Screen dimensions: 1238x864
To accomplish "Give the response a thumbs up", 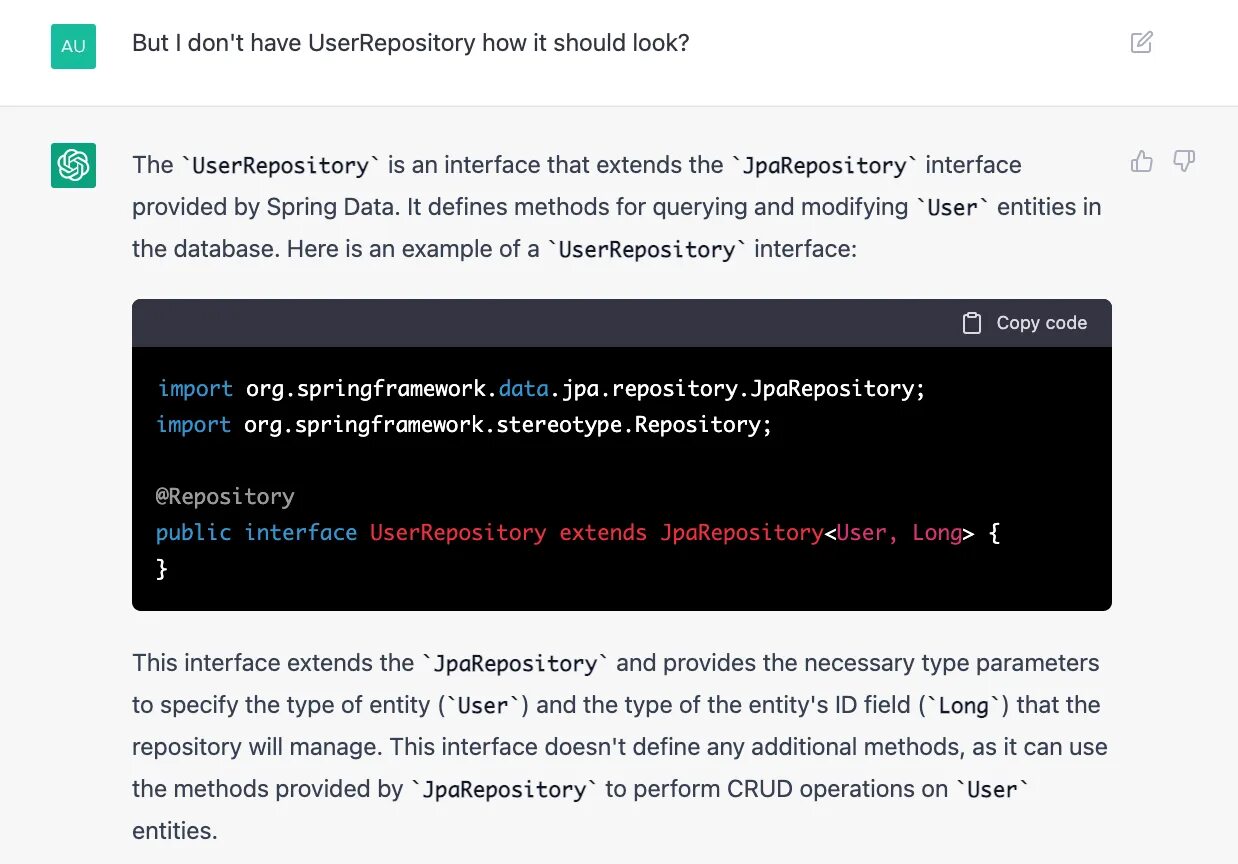I will [x=1142, y=161].
